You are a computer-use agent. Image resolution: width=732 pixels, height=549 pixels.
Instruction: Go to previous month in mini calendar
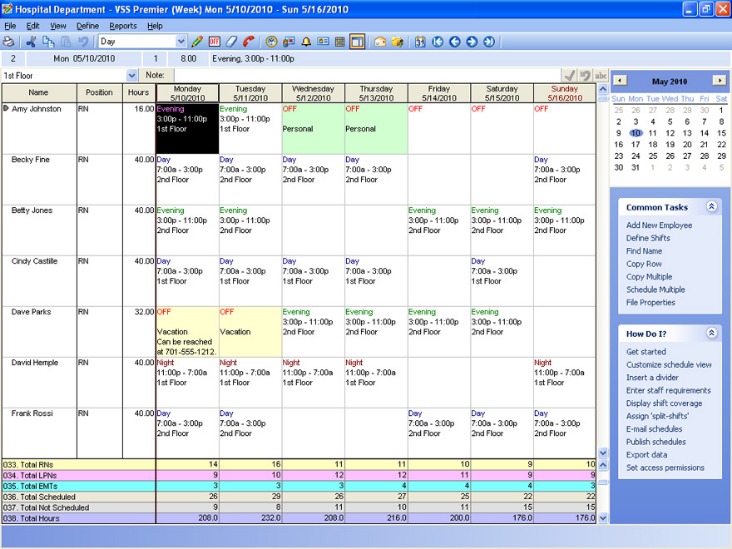[x=619, y=80]
